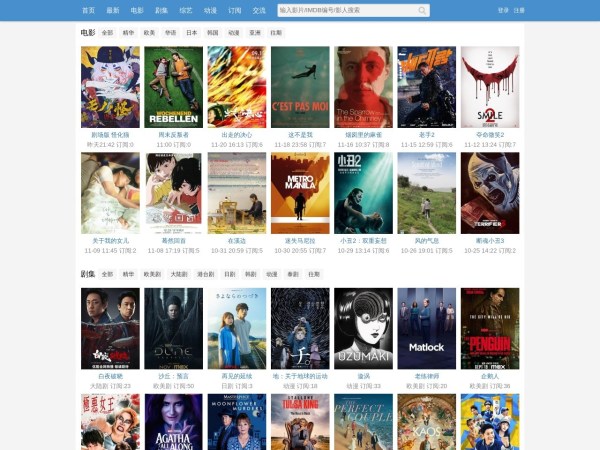Select the 日本 movie filter tag
Screen dimensions: 600x450
[x=191, y=33]
